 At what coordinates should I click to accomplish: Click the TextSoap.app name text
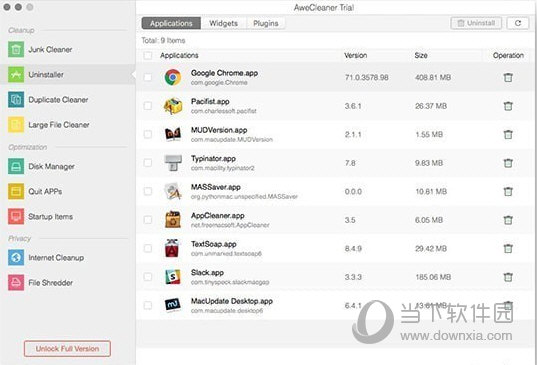coord(214,244)
